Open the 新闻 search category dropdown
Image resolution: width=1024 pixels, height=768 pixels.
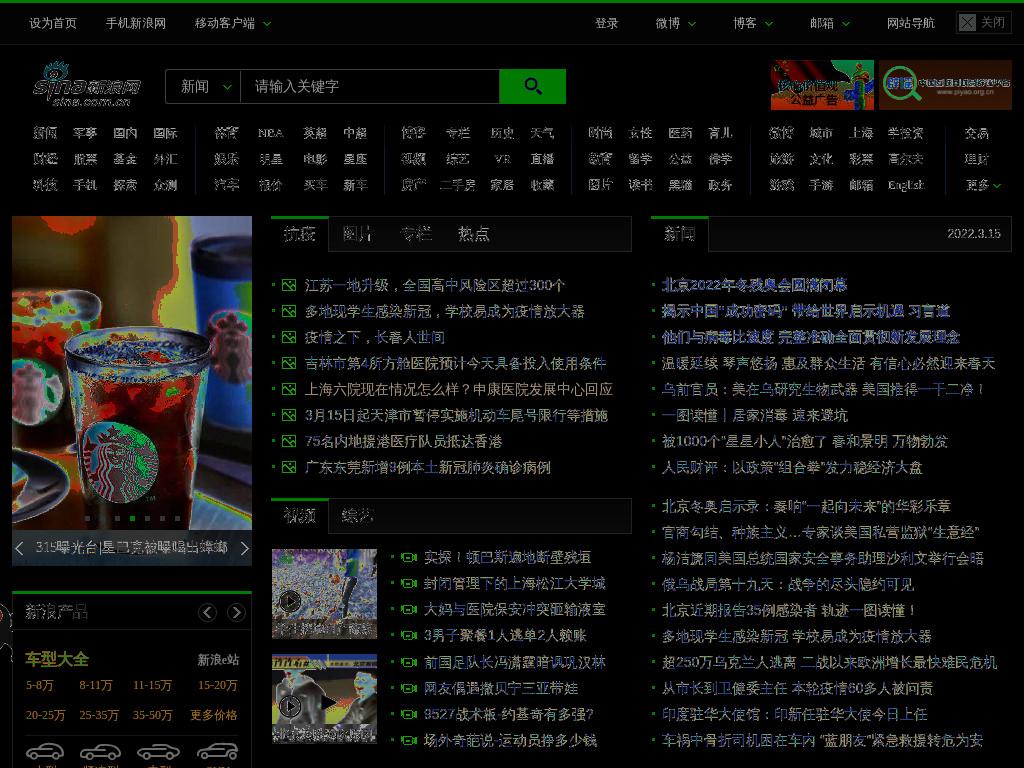tap(204, 86)
